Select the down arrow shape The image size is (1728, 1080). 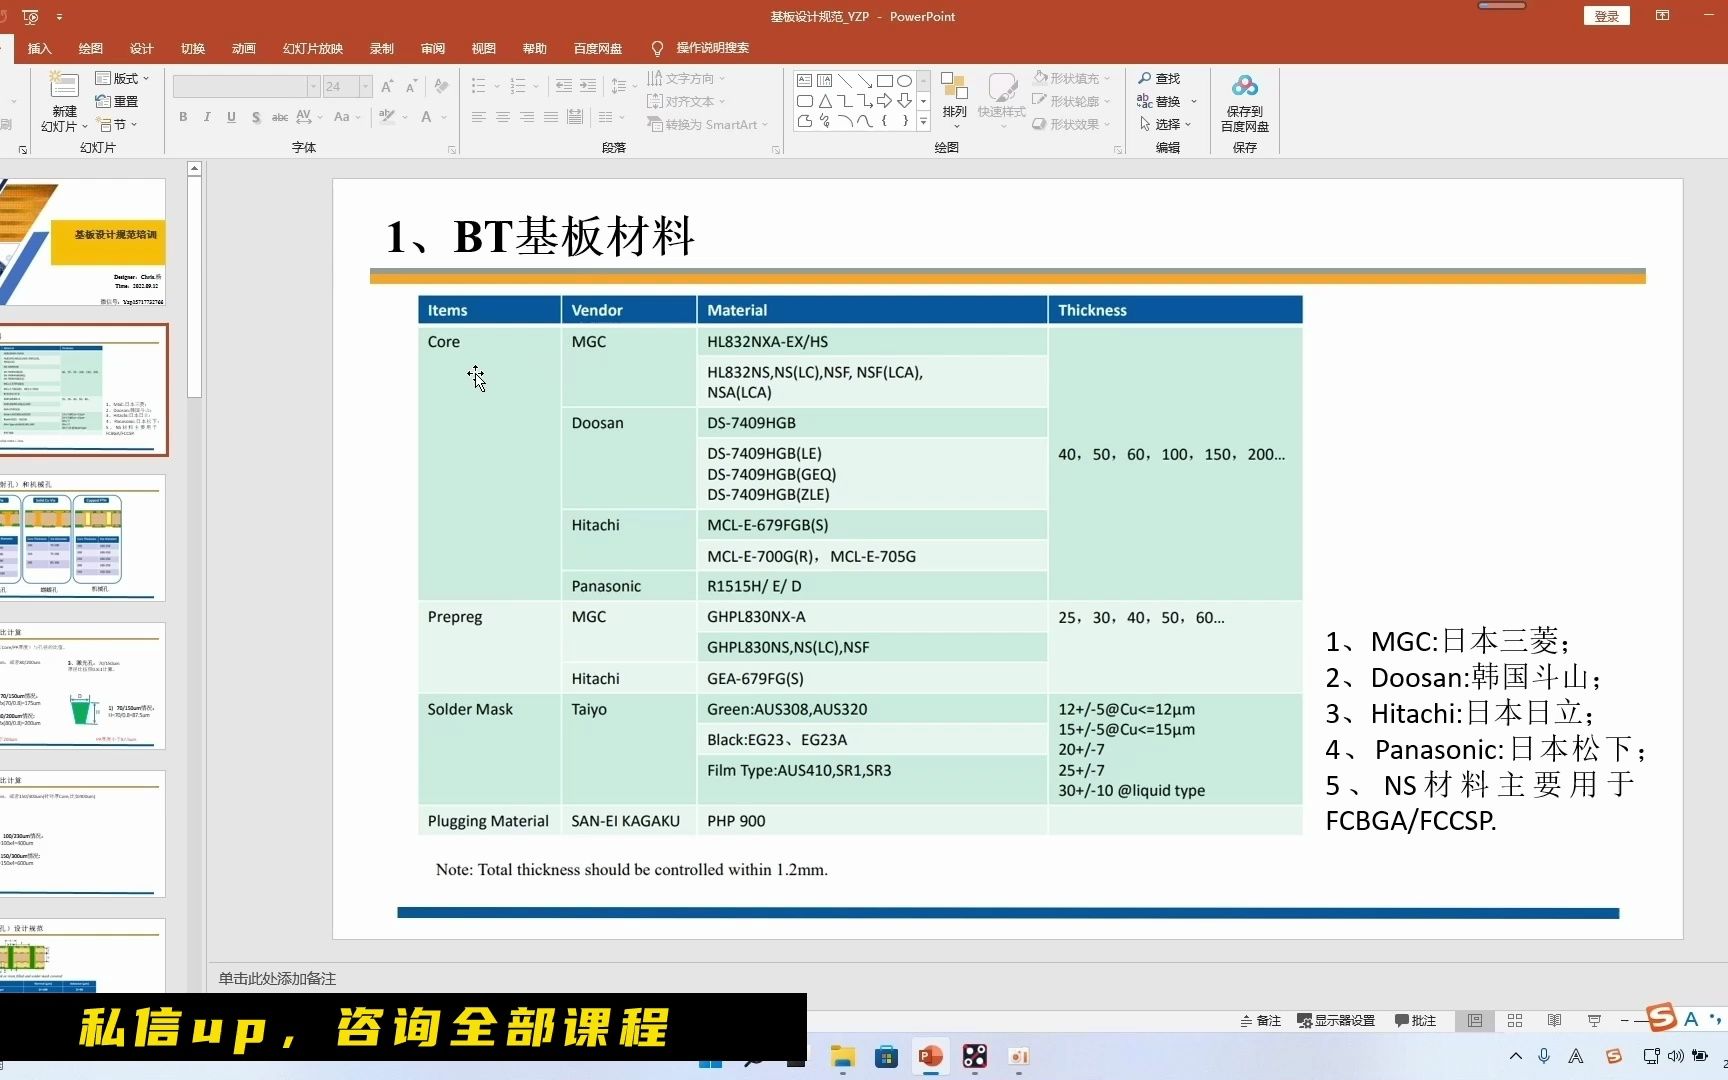905,101
